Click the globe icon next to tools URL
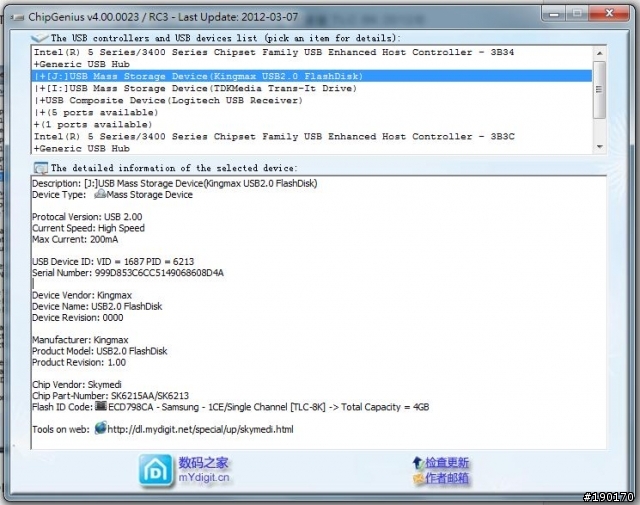The image size is (640, 505). tap(100, 428)
